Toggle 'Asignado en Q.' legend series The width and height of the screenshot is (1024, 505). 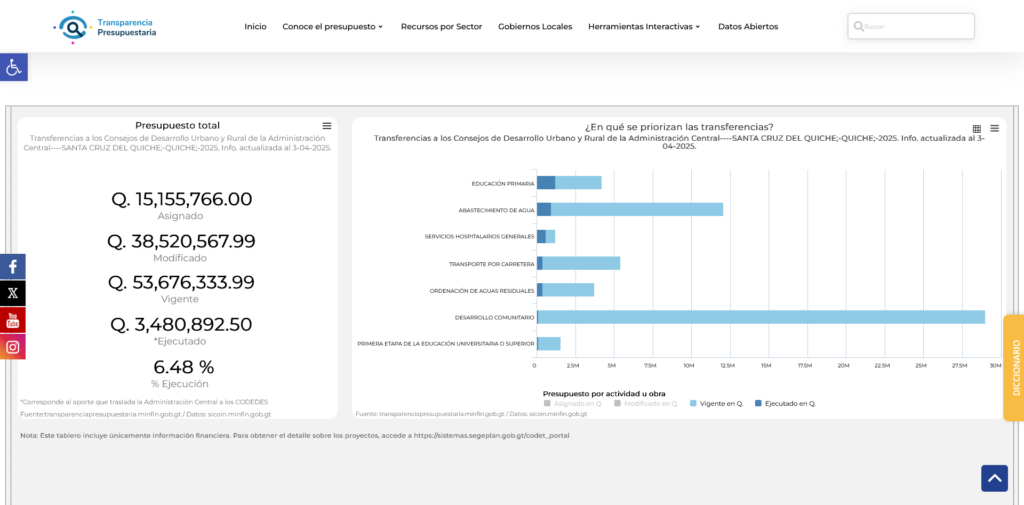pos(573,403)
